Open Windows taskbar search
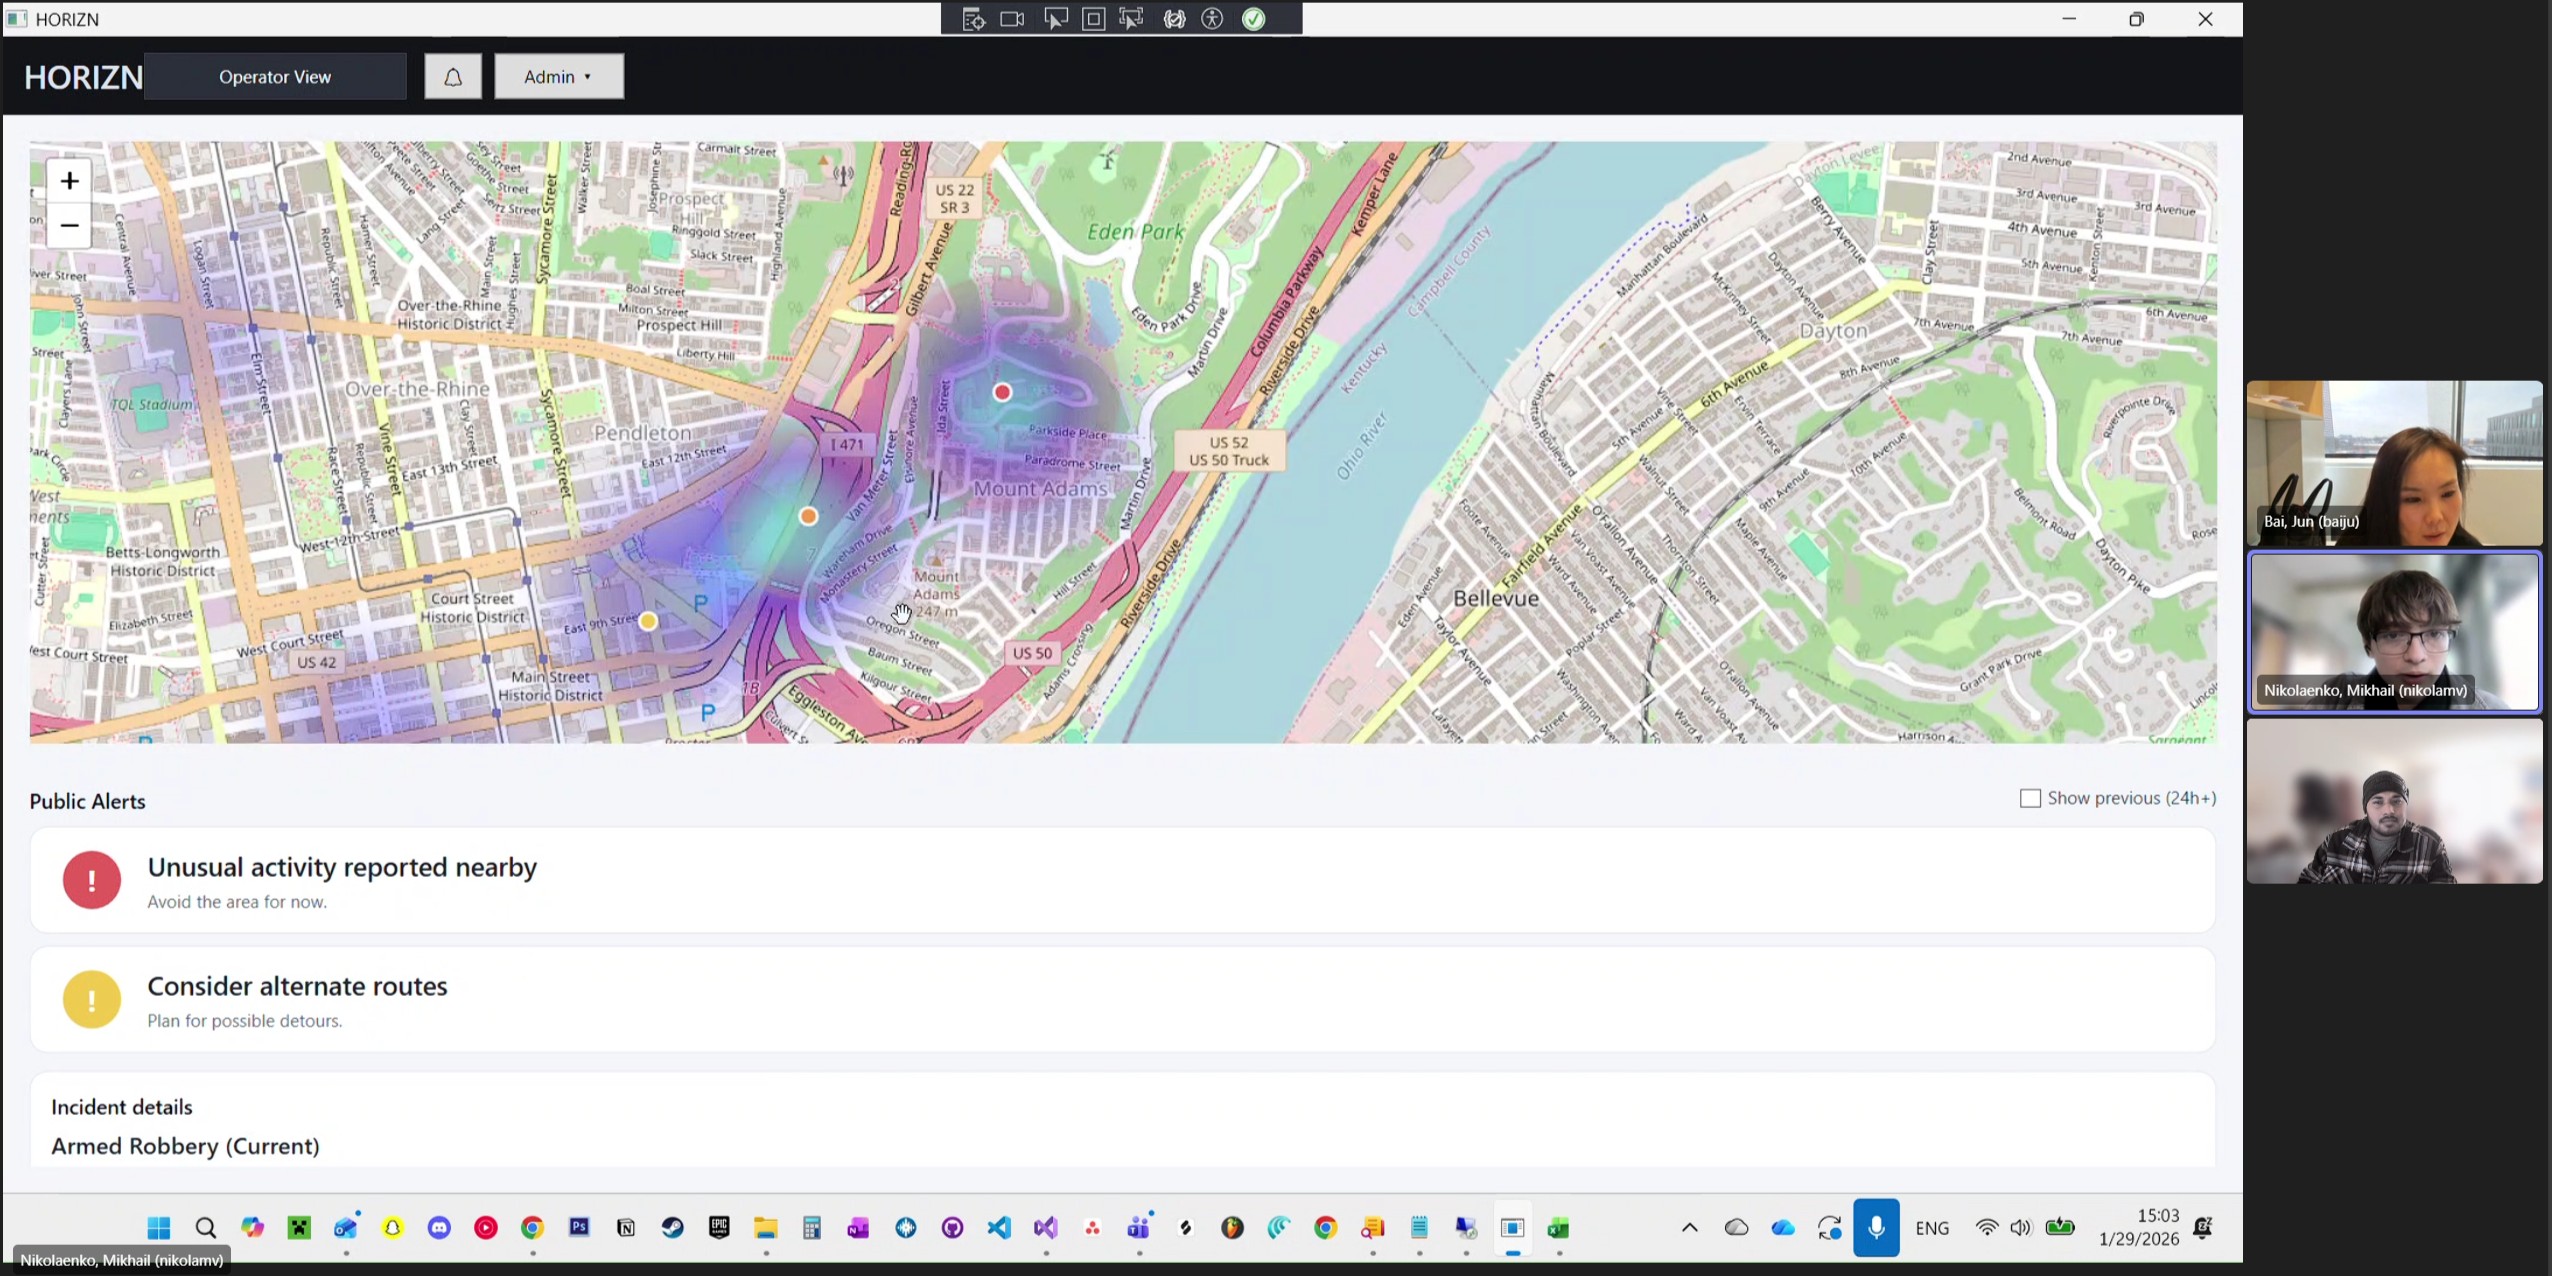This screenshot has width=2552, height=1276. point(205,1228)
